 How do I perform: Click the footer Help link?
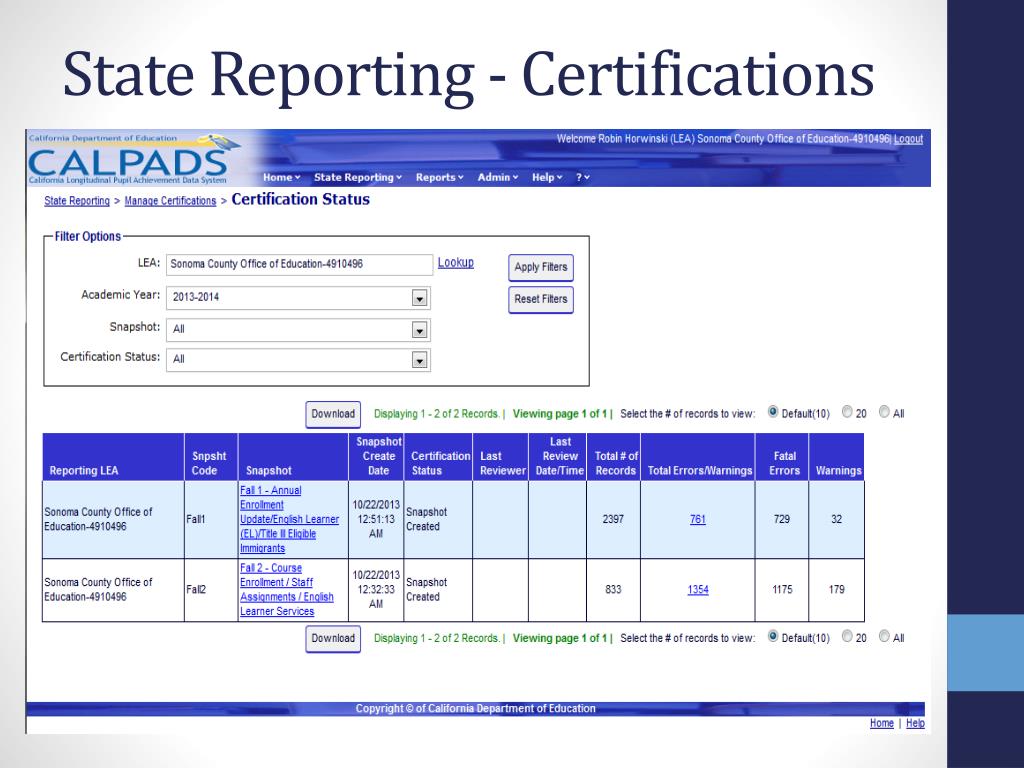pyautogui.click(x=915, y=723)
